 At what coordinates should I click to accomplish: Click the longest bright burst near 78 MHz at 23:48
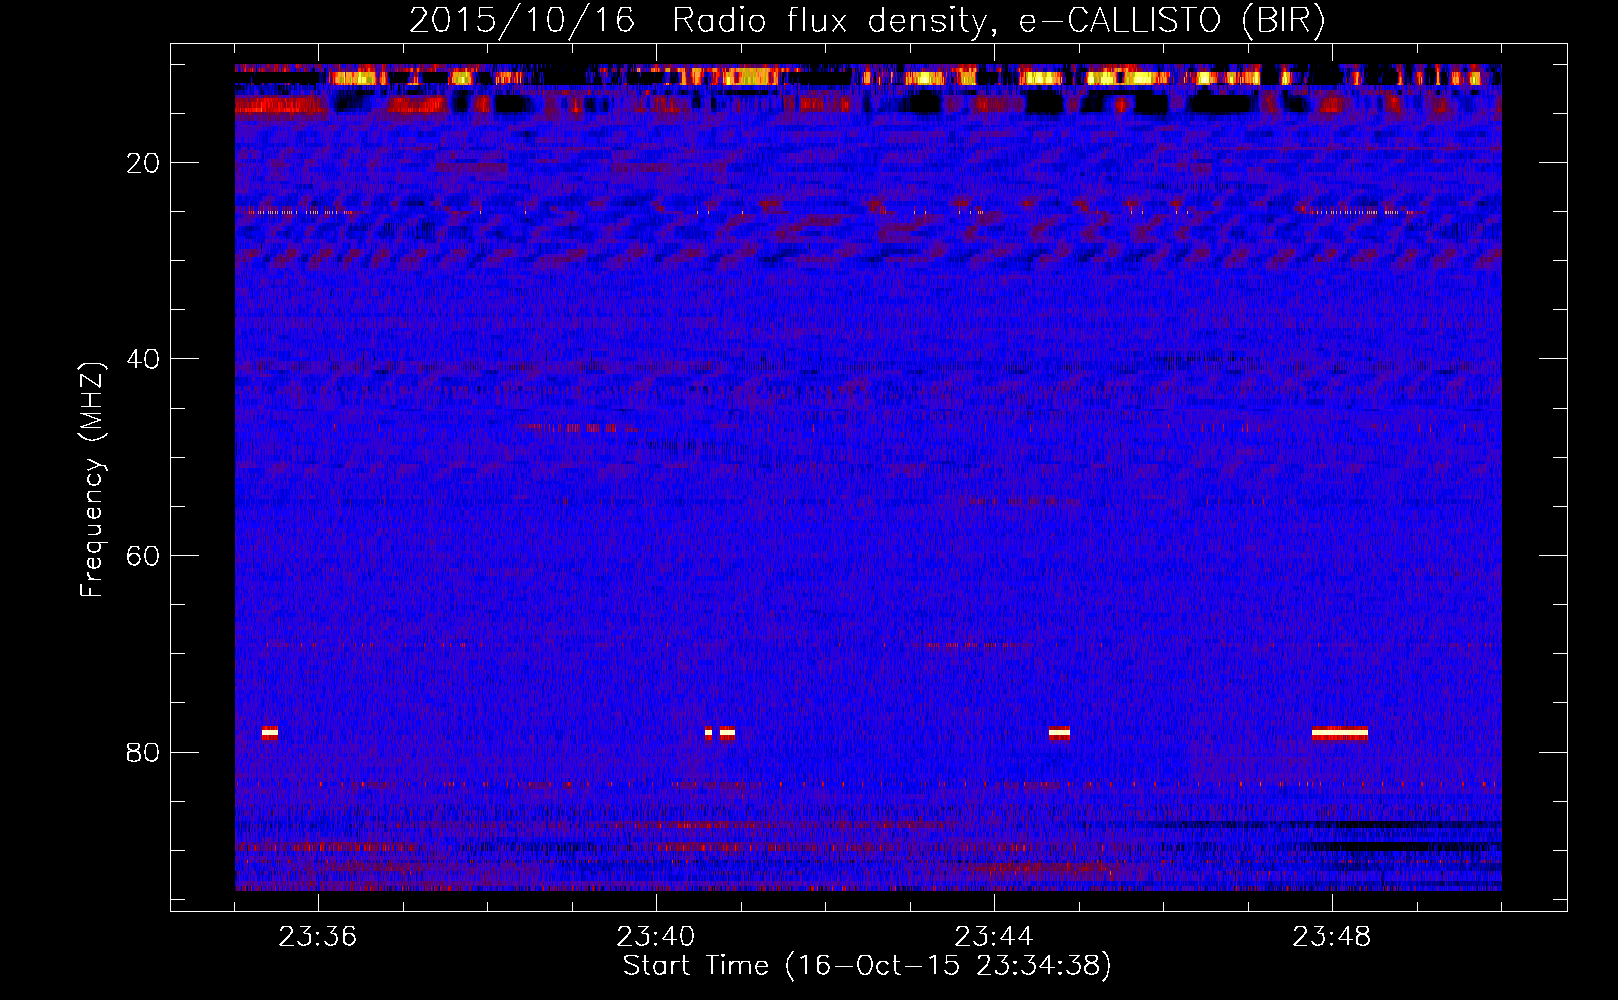[x=1340, y=733]
